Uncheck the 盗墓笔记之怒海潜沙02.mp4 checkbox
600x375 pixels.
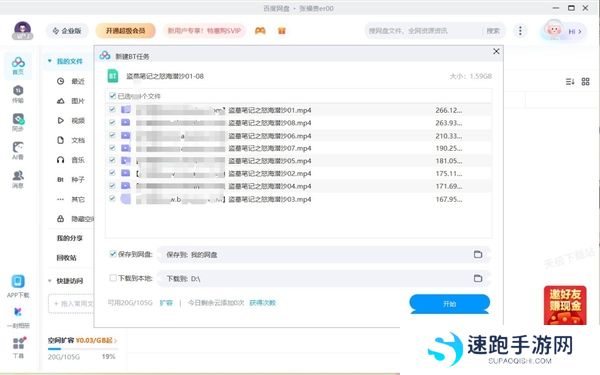coord(112,173)
